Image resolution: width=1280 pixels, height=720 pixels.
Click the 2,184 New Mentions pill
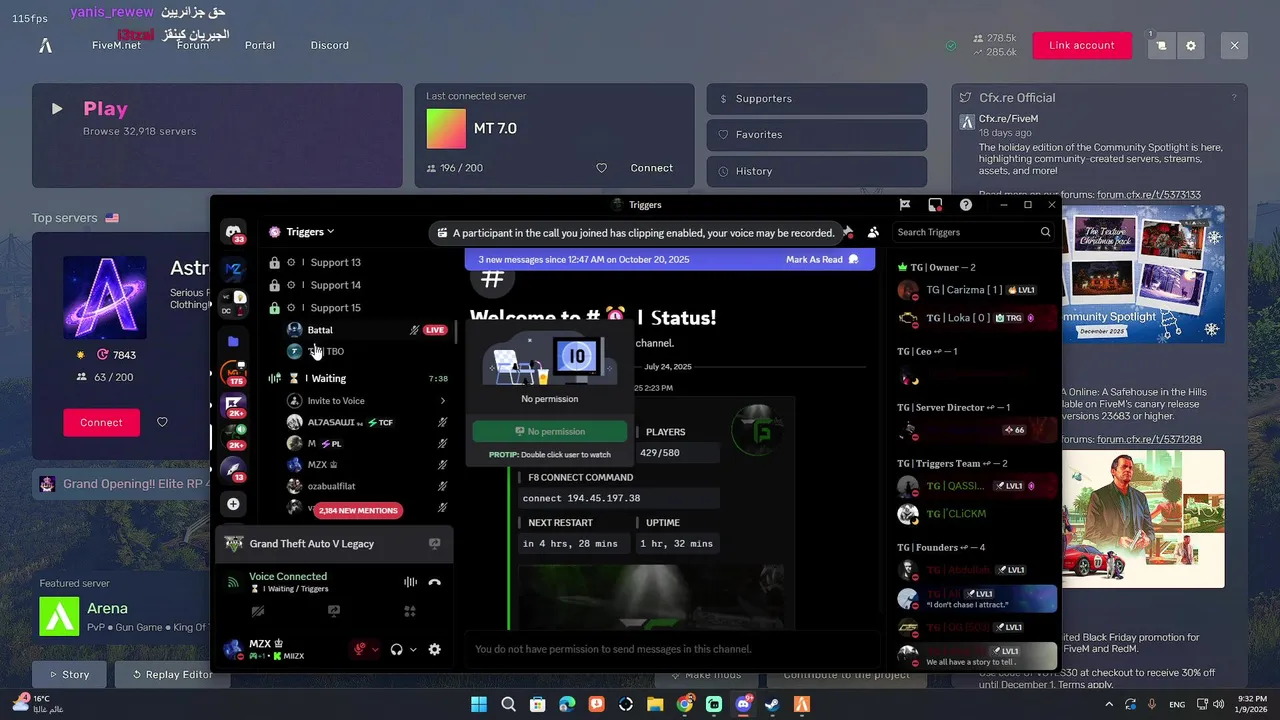(358, 510)
